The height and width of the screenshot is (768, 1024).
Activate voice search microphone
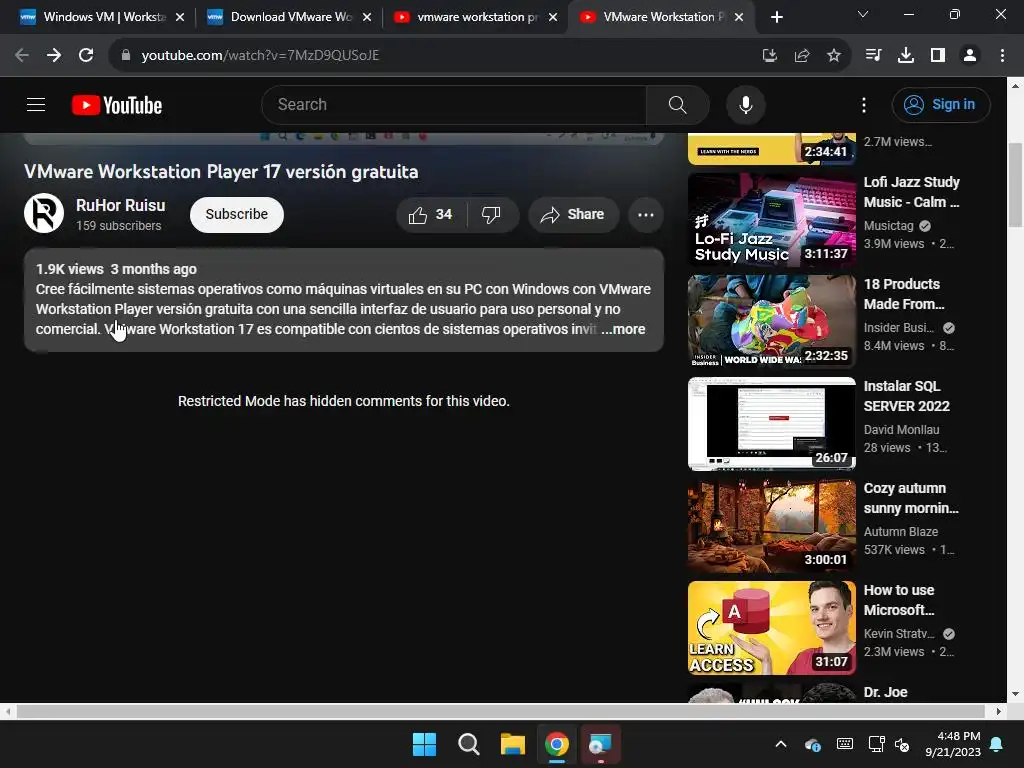coord(745,104)
